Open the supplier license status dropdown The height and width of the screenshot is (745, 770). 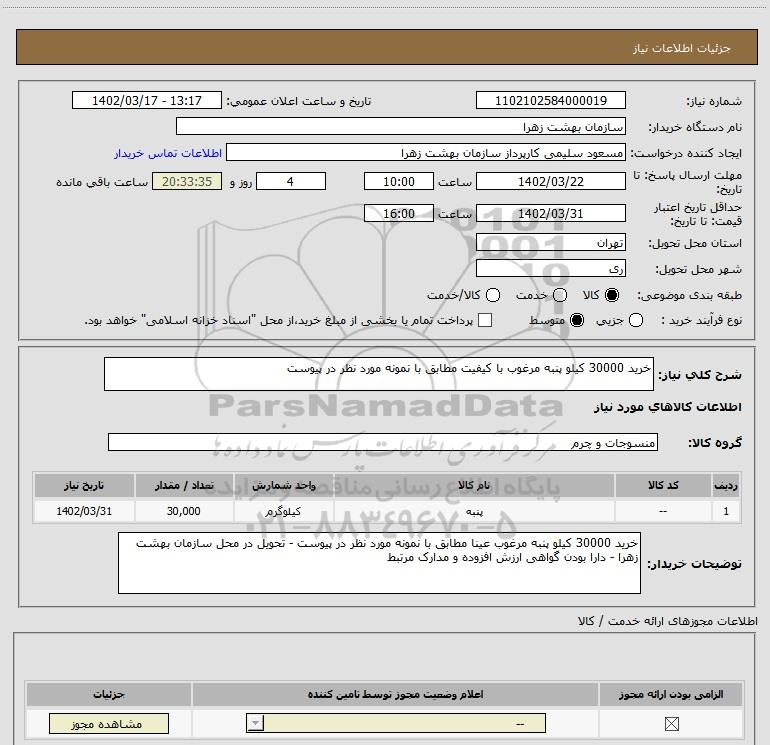click(x=396, y=723)
